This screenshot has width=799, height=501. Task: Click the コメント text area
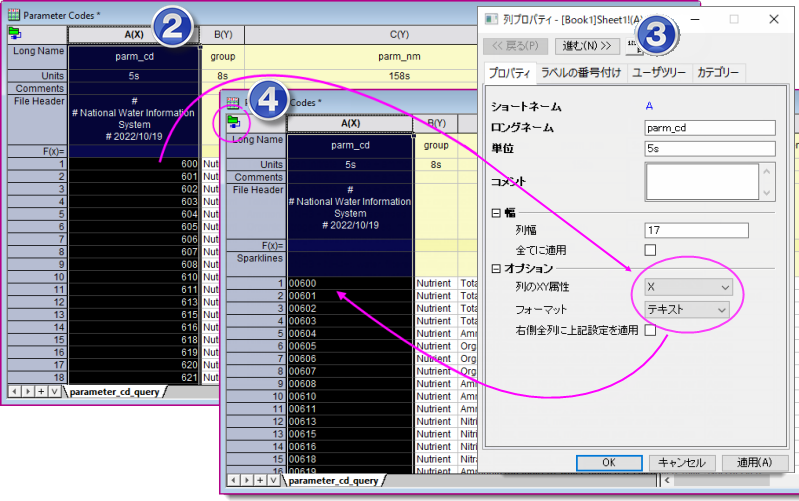pos(703,181)
